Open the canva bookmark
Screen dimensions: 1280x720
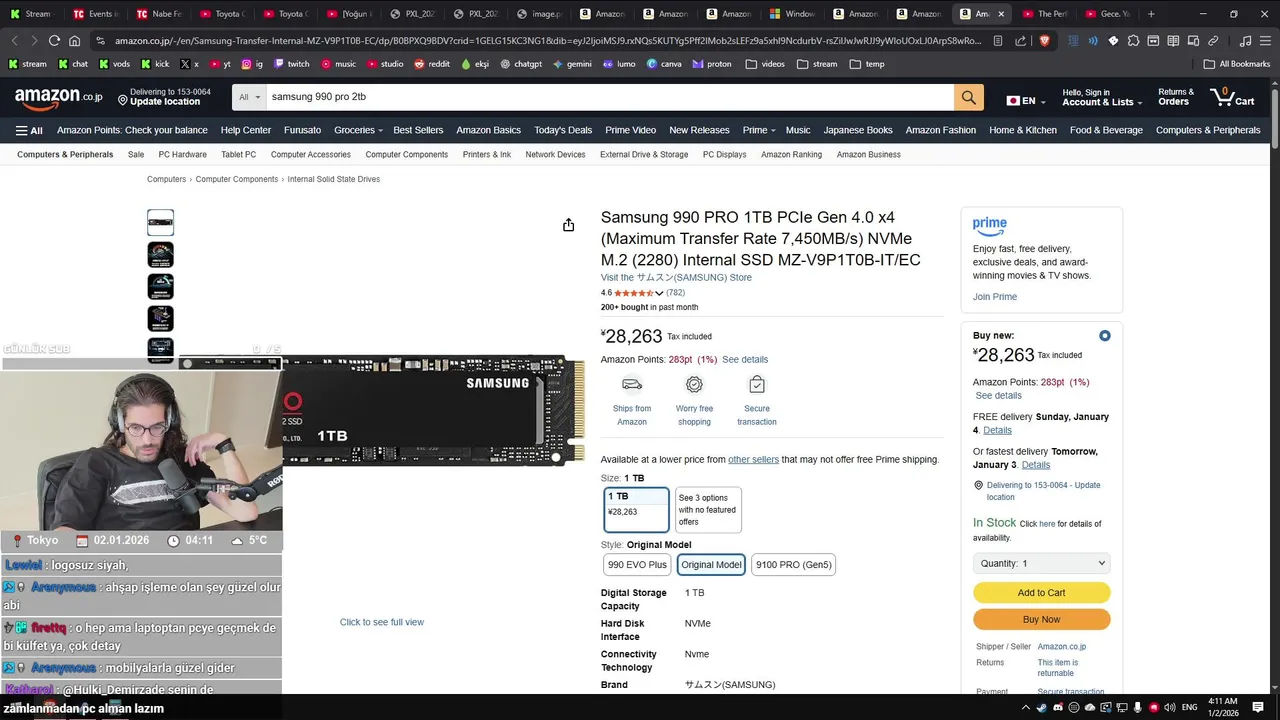point(664,64)
